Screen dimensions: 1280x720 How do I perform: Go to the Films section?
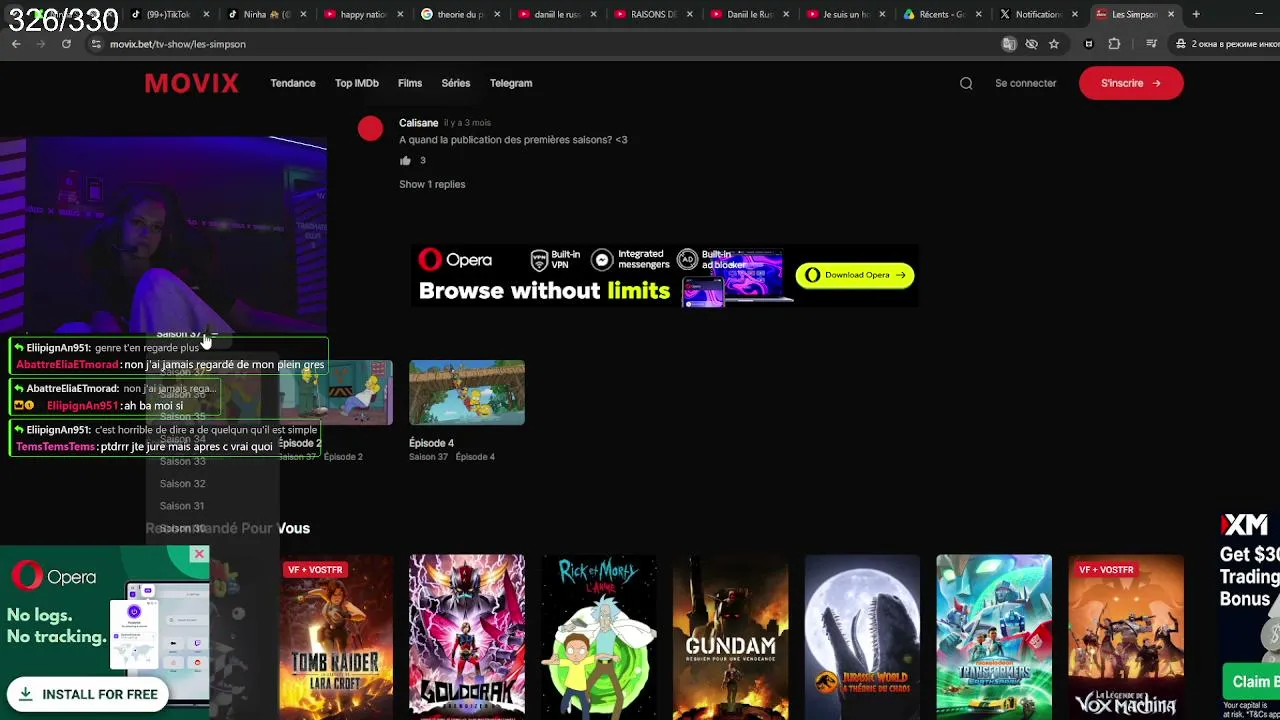point(410,83)
